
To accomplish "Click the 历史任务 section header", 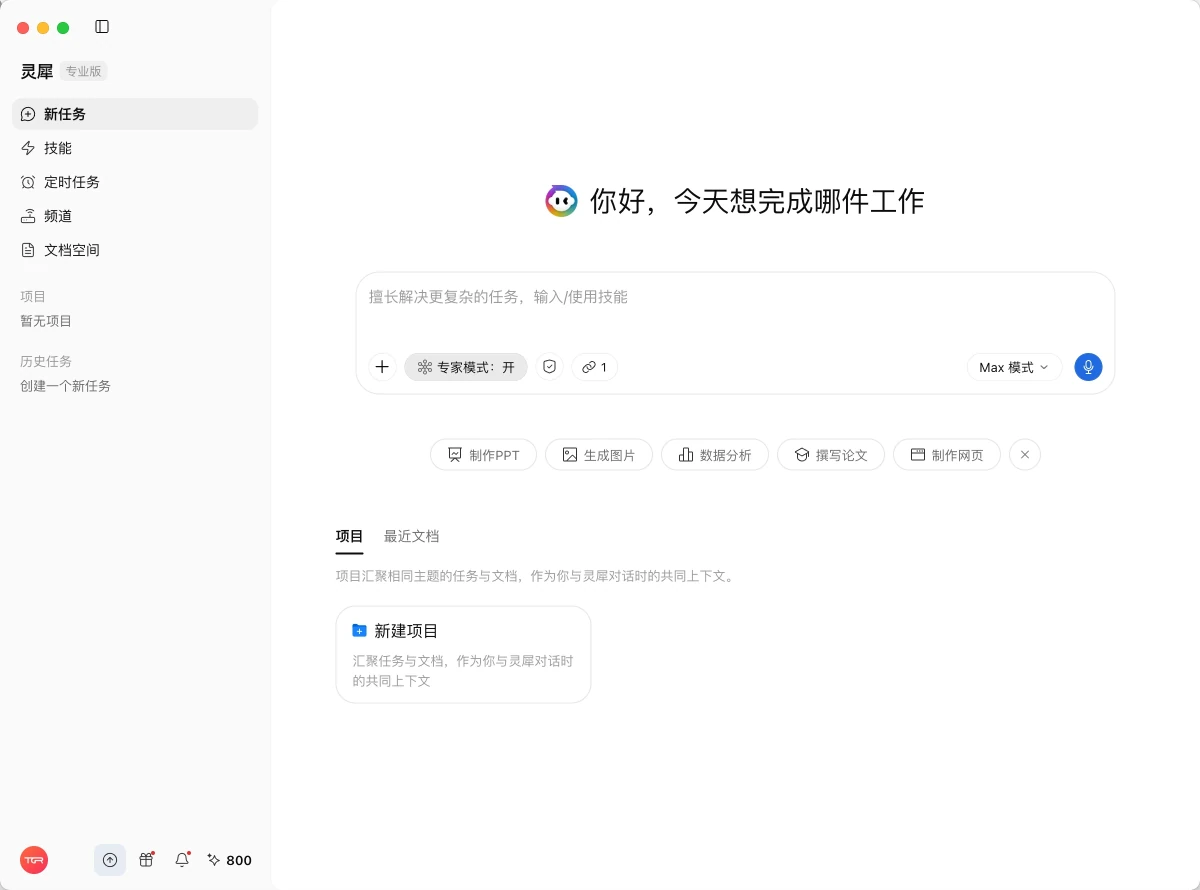I will coord(46,361).
